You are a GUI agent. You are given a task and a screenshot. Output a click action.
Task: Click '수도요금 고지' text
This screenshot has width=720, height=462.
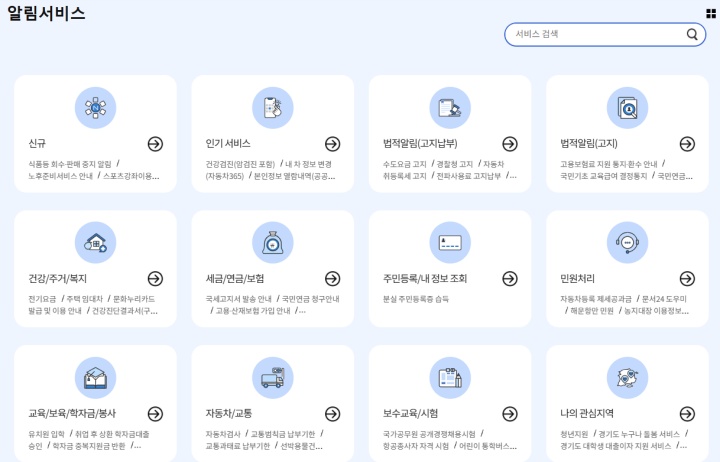click(x=405, y=164)
